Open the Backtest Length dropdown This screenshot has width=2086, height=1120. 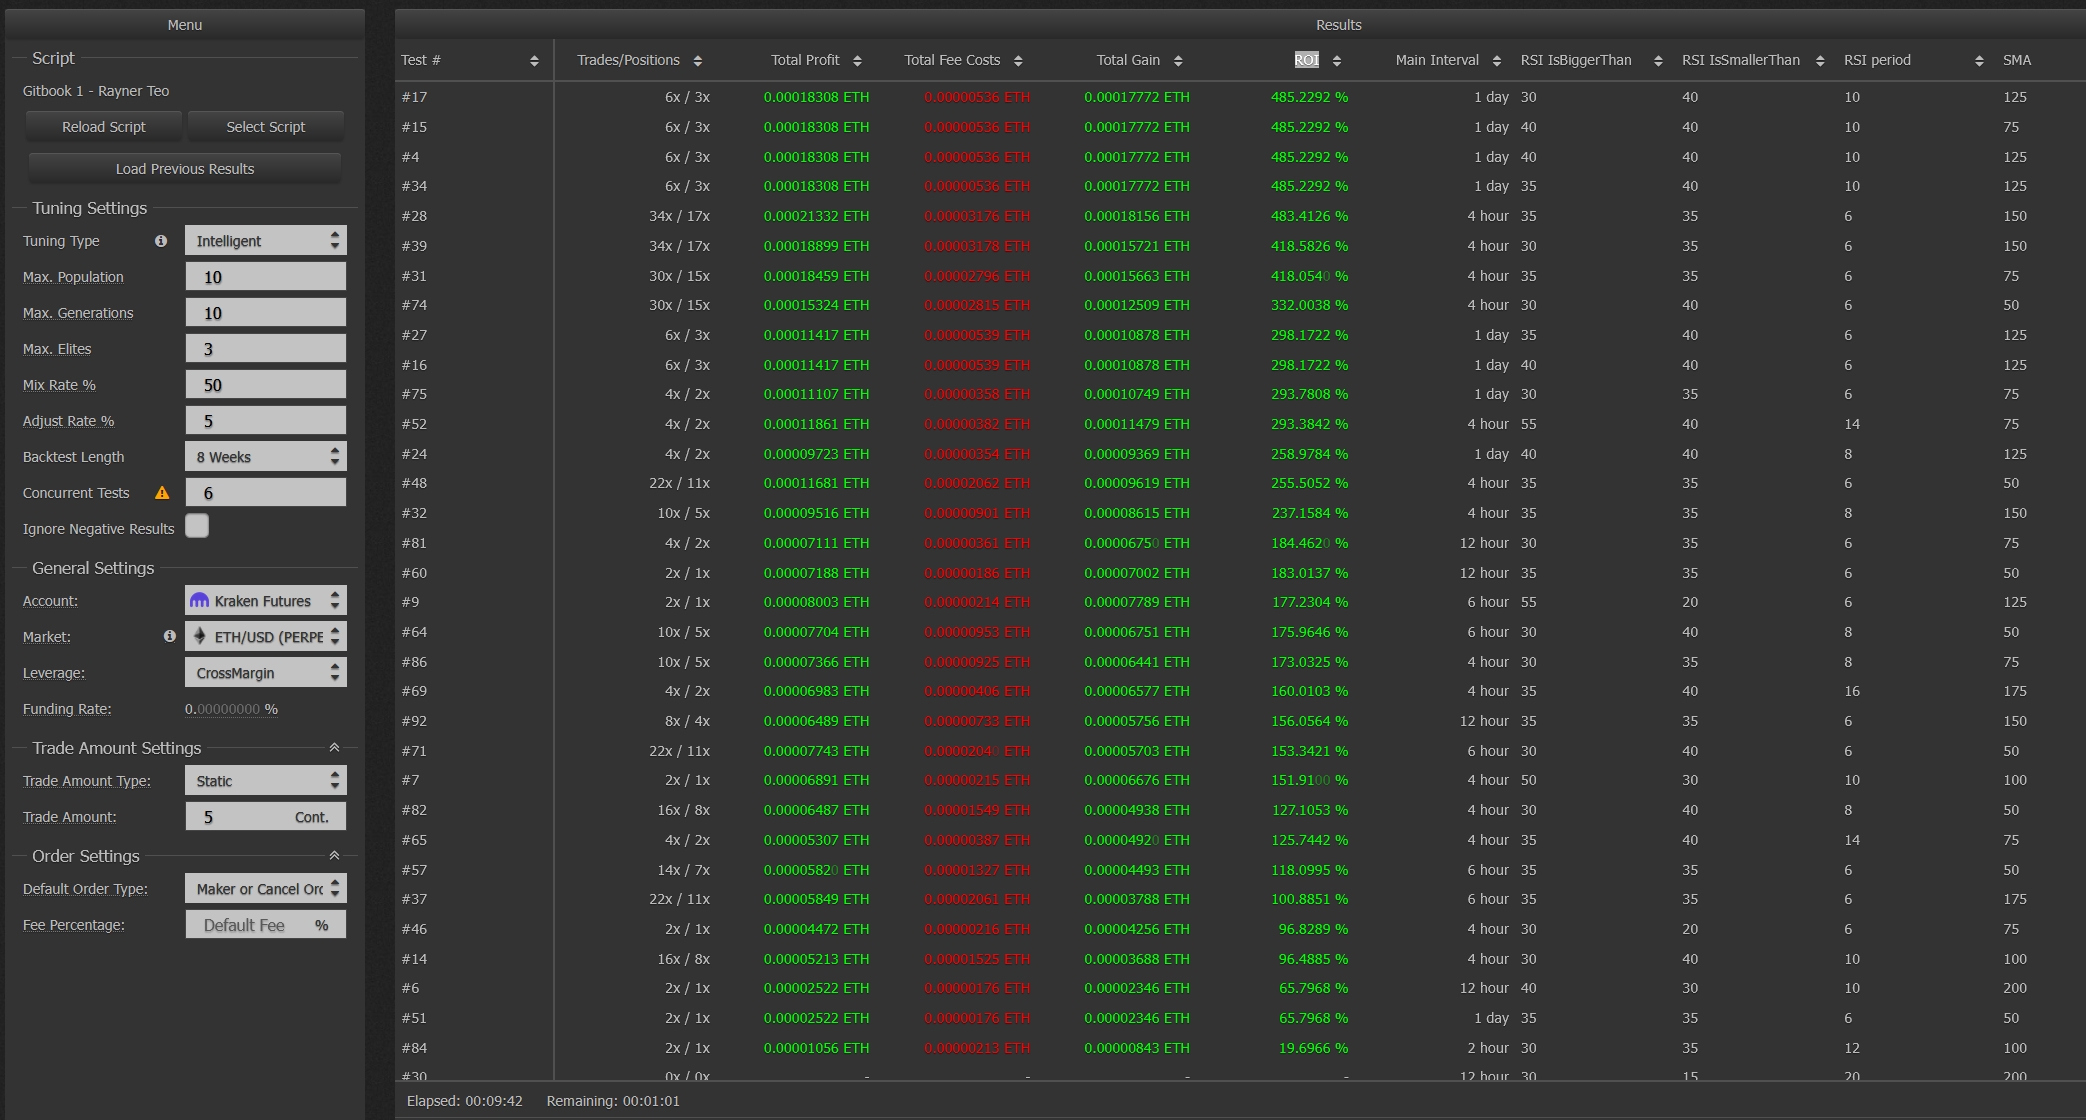[265, 457]
